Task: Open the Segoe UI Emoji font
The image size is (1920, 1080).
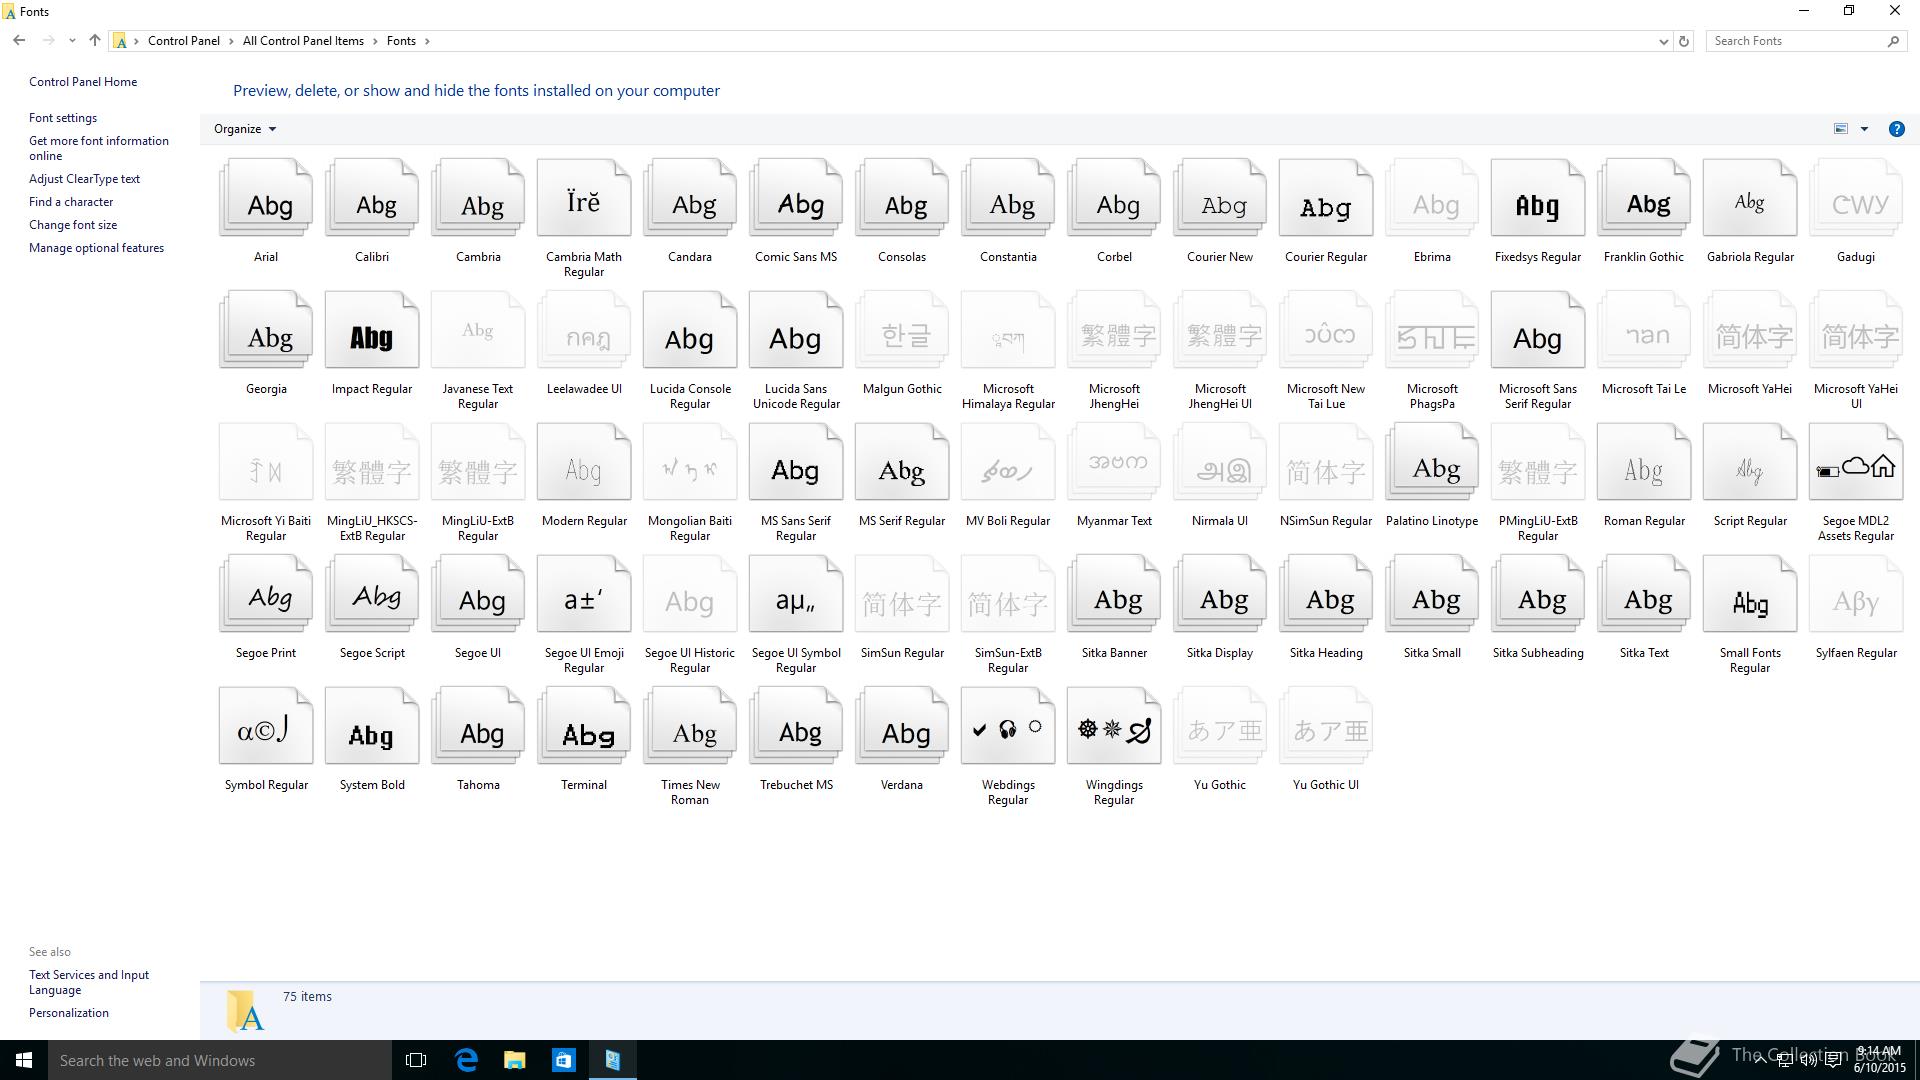Action: (583, 599)
